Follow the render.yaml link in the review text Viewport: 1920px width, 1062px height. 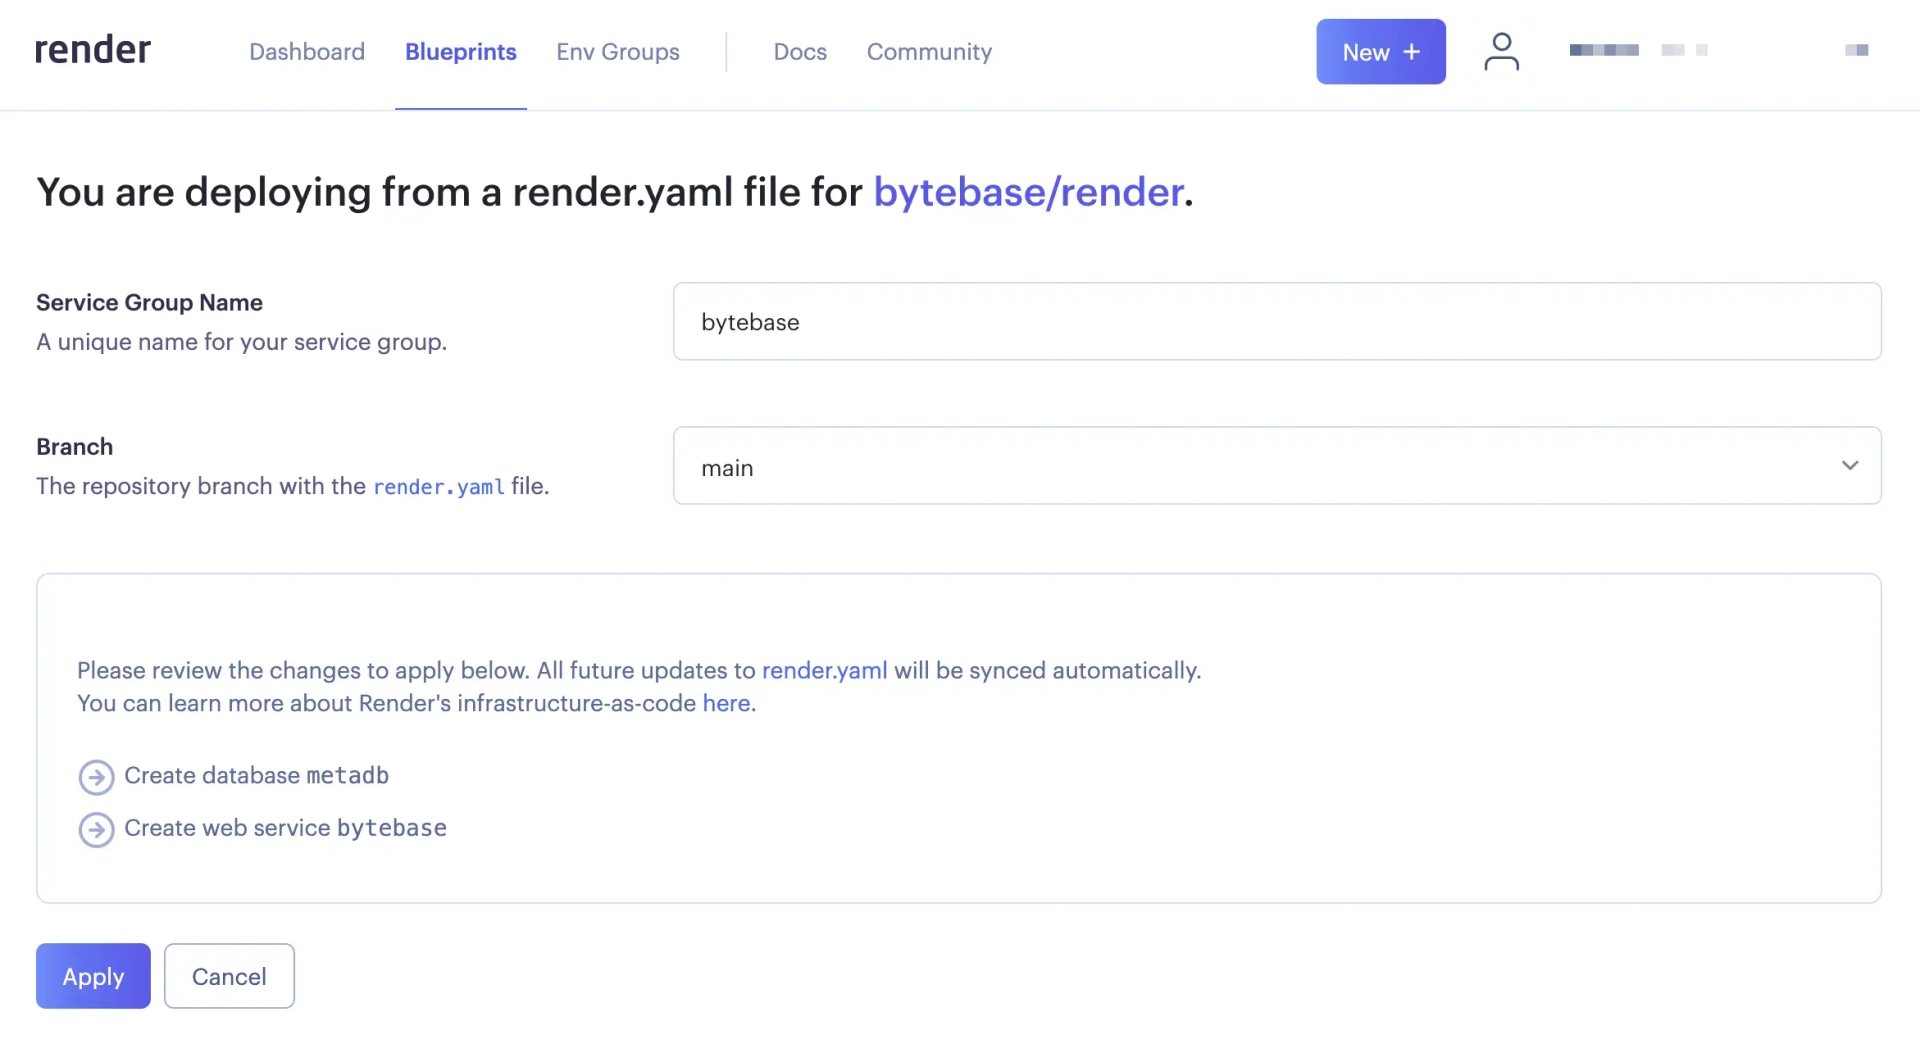click(824, 671)
